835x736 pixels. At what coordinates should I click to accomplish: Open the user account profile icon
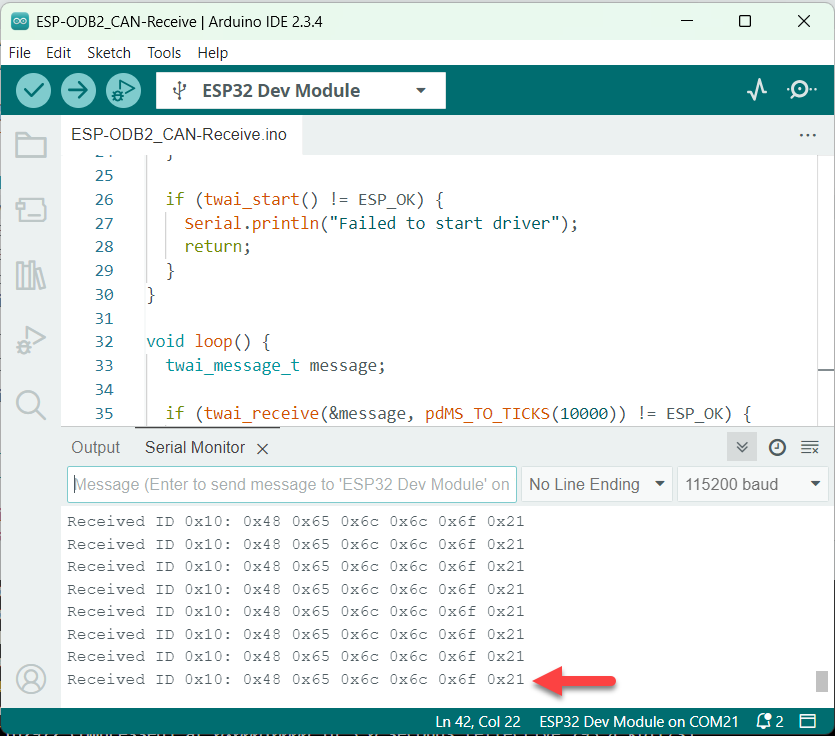coord(31,679)
